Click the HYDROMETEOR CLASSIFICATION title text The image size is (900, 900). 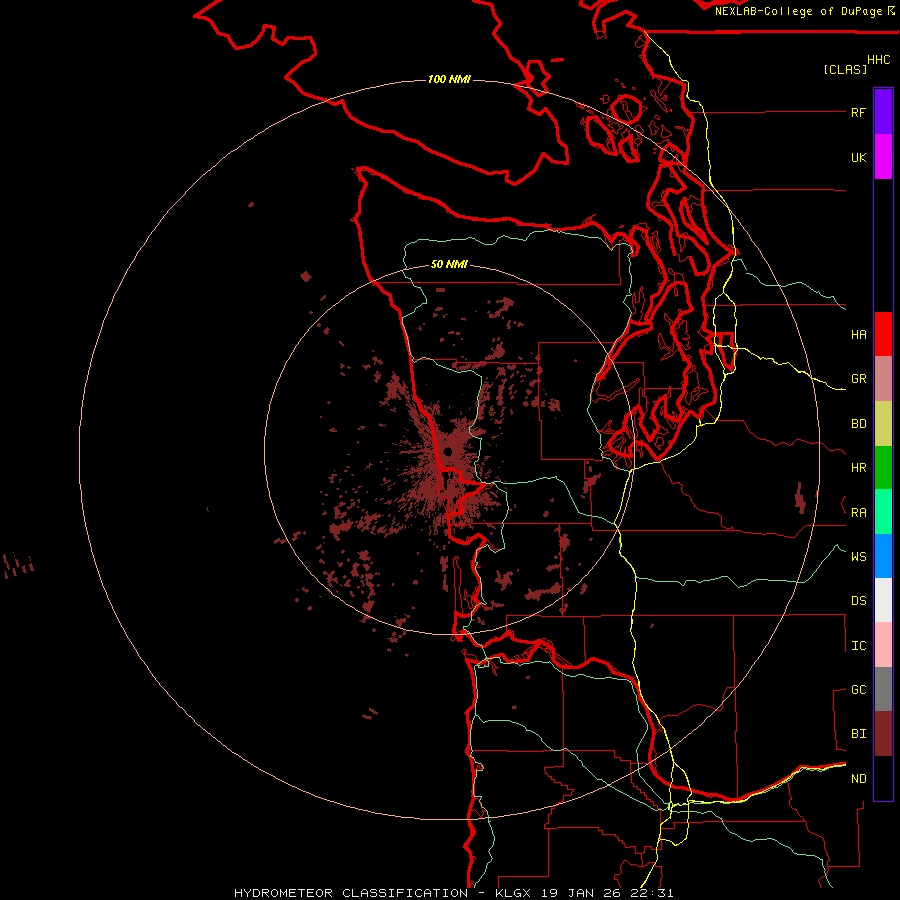coord(351,893)
